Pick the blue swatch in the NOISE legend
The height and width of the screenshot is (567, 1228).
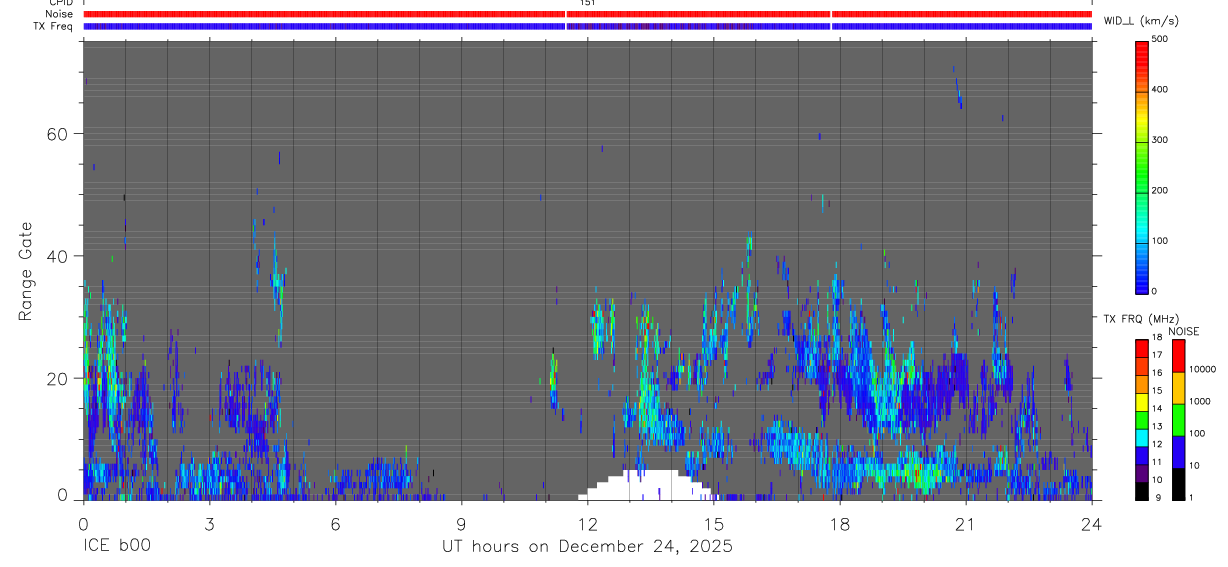[1178, 452]
